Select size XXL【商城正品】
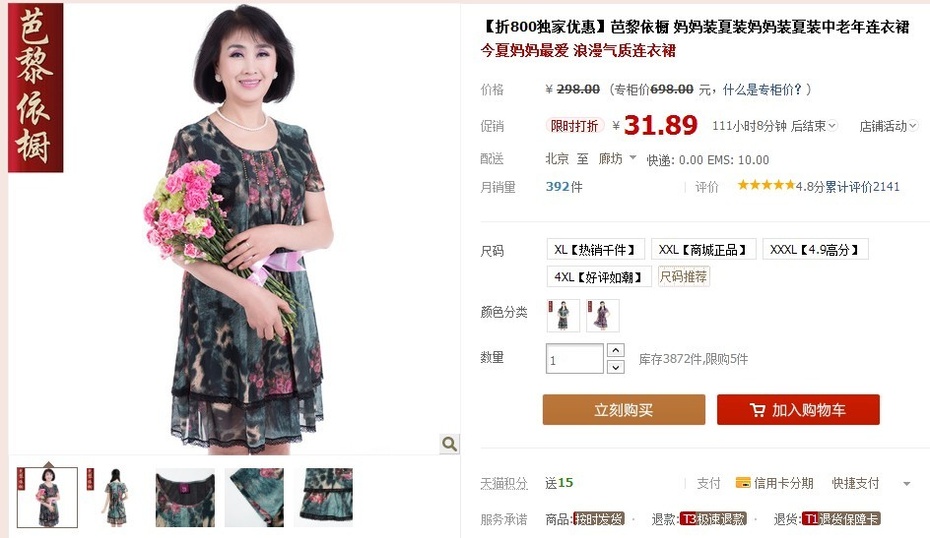 click(703, 250)
